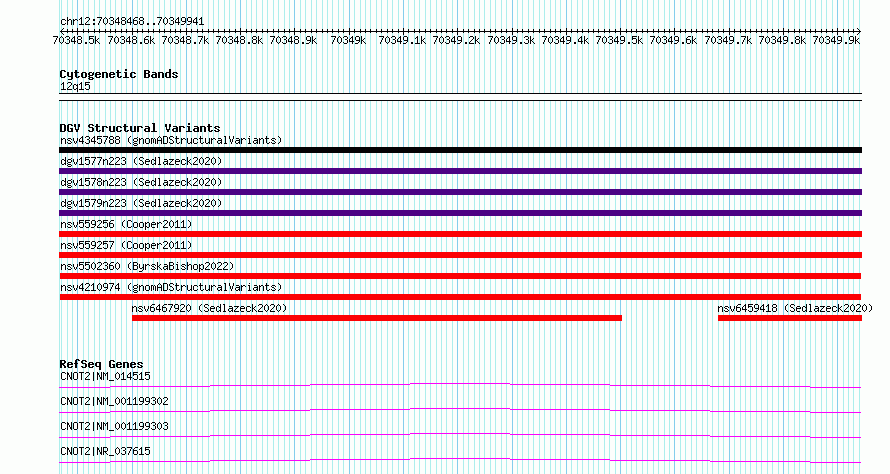Click the dgv1579n223 Sedlazeck2020 label
Image resolution: width=890 pixels, height=474 pixels.
[141, 203]
